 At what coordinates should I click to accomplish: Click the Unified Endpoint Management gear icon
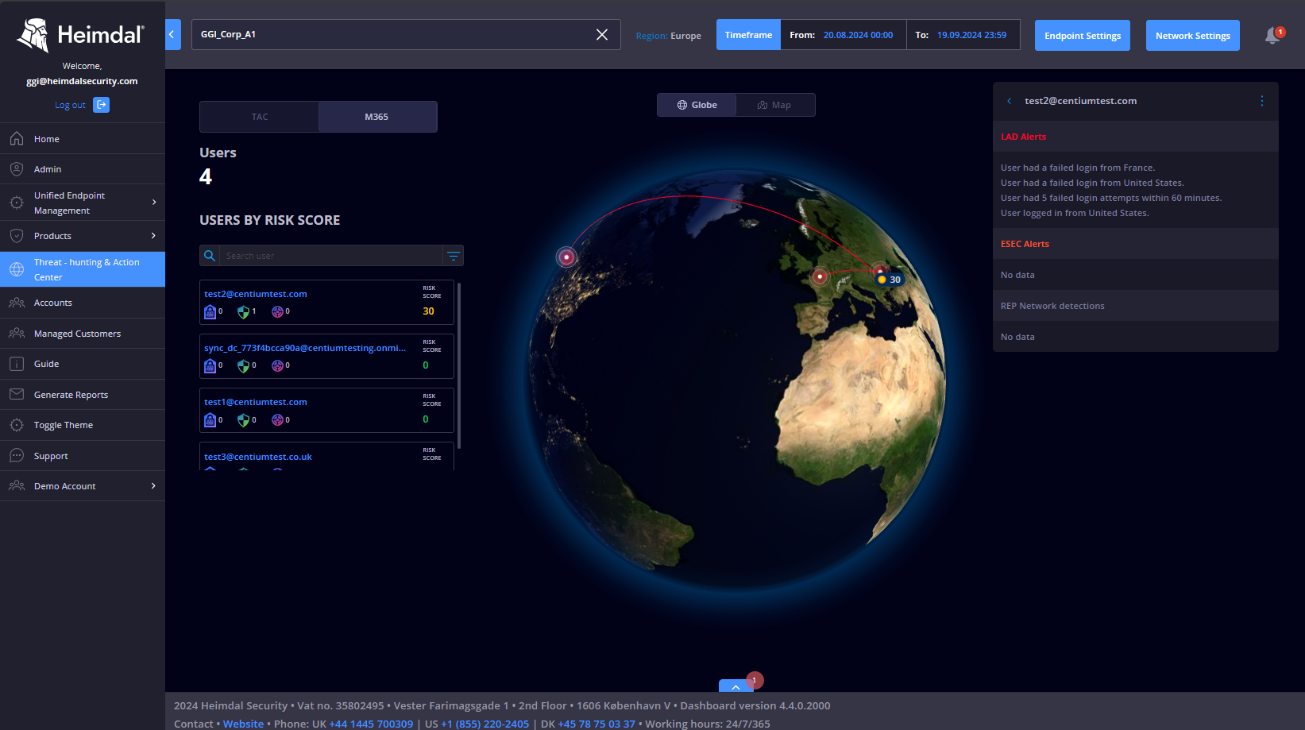[x=16, y=203]
